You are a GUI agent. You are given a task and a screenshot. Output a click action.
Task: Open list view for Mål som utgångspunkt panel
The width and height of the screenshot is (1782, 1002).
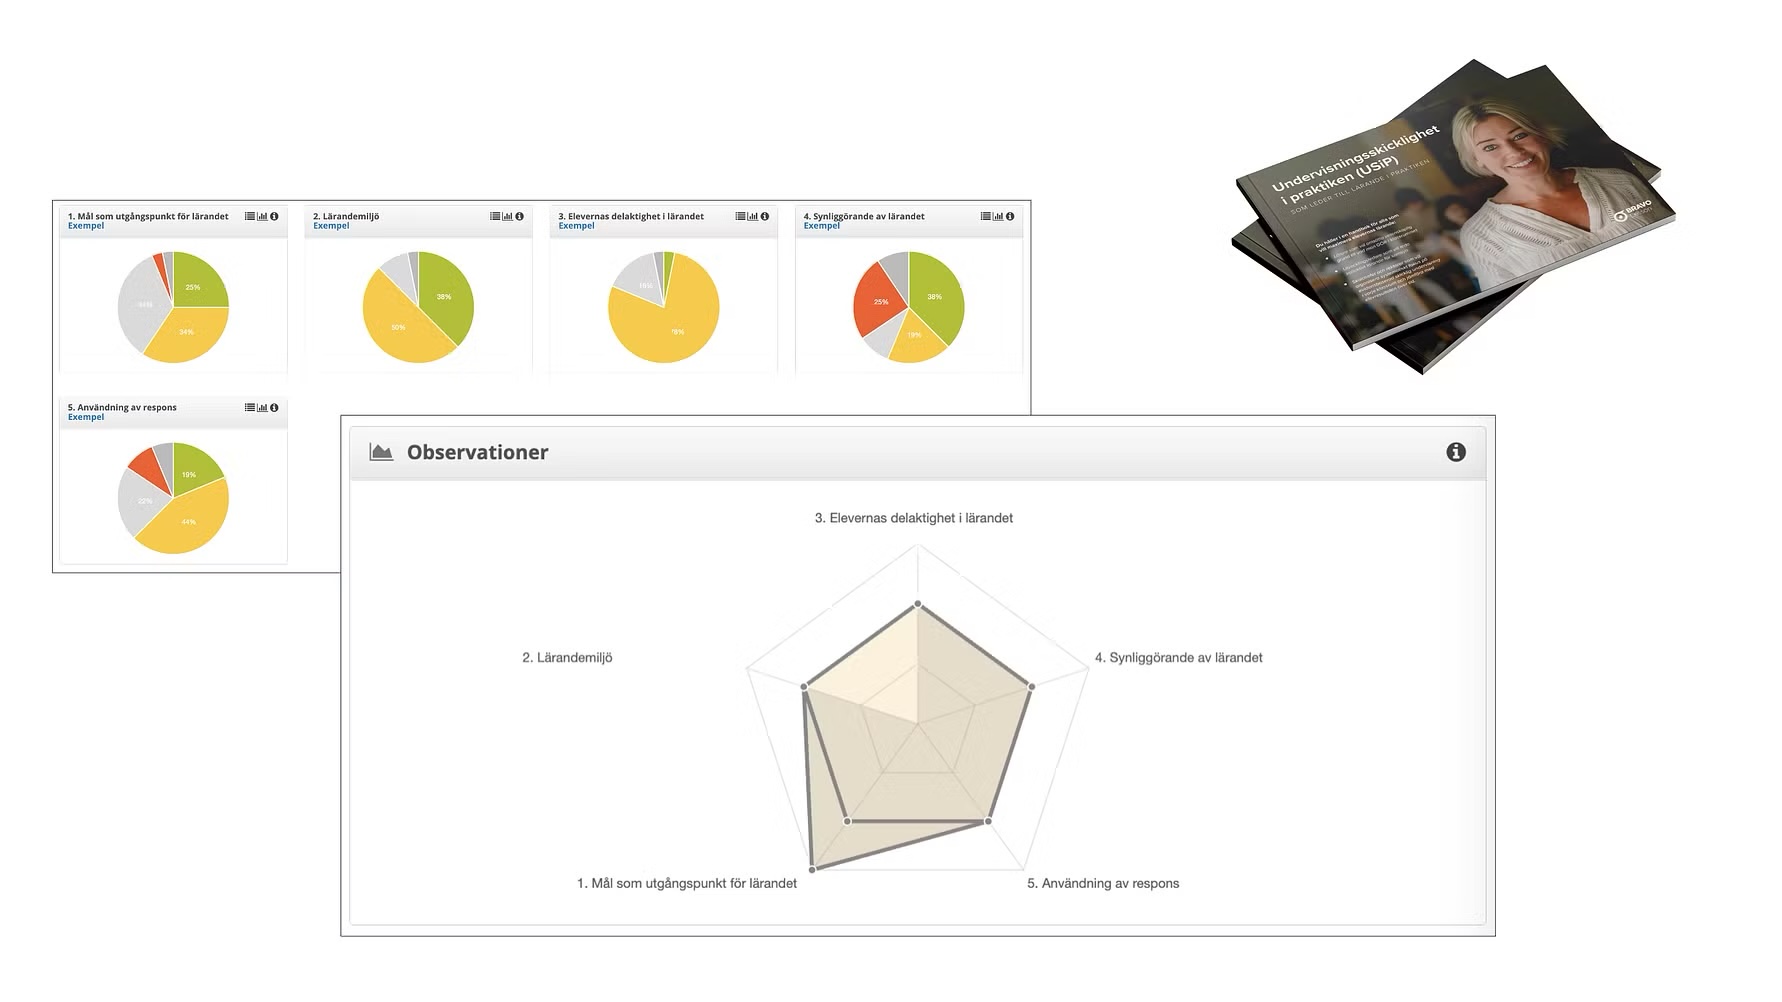(249, 216)
